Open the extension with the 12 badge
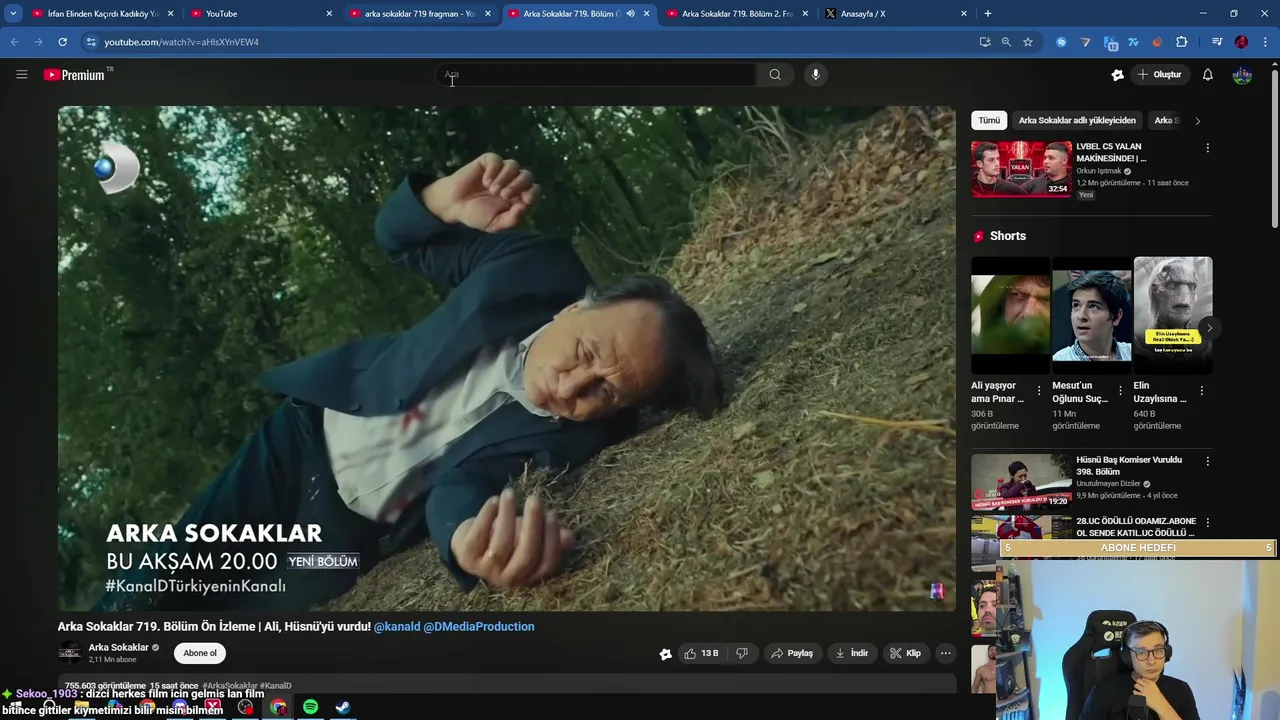Screen dimensions: 1280x720 (x=1111, y=43)
